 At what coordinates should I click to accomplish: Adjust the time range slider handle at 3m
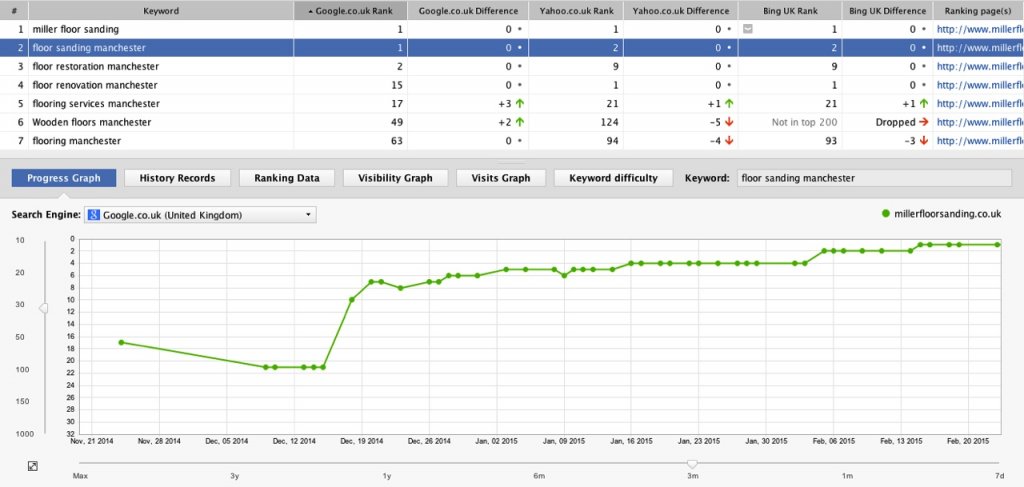click(x=692, y=464)
